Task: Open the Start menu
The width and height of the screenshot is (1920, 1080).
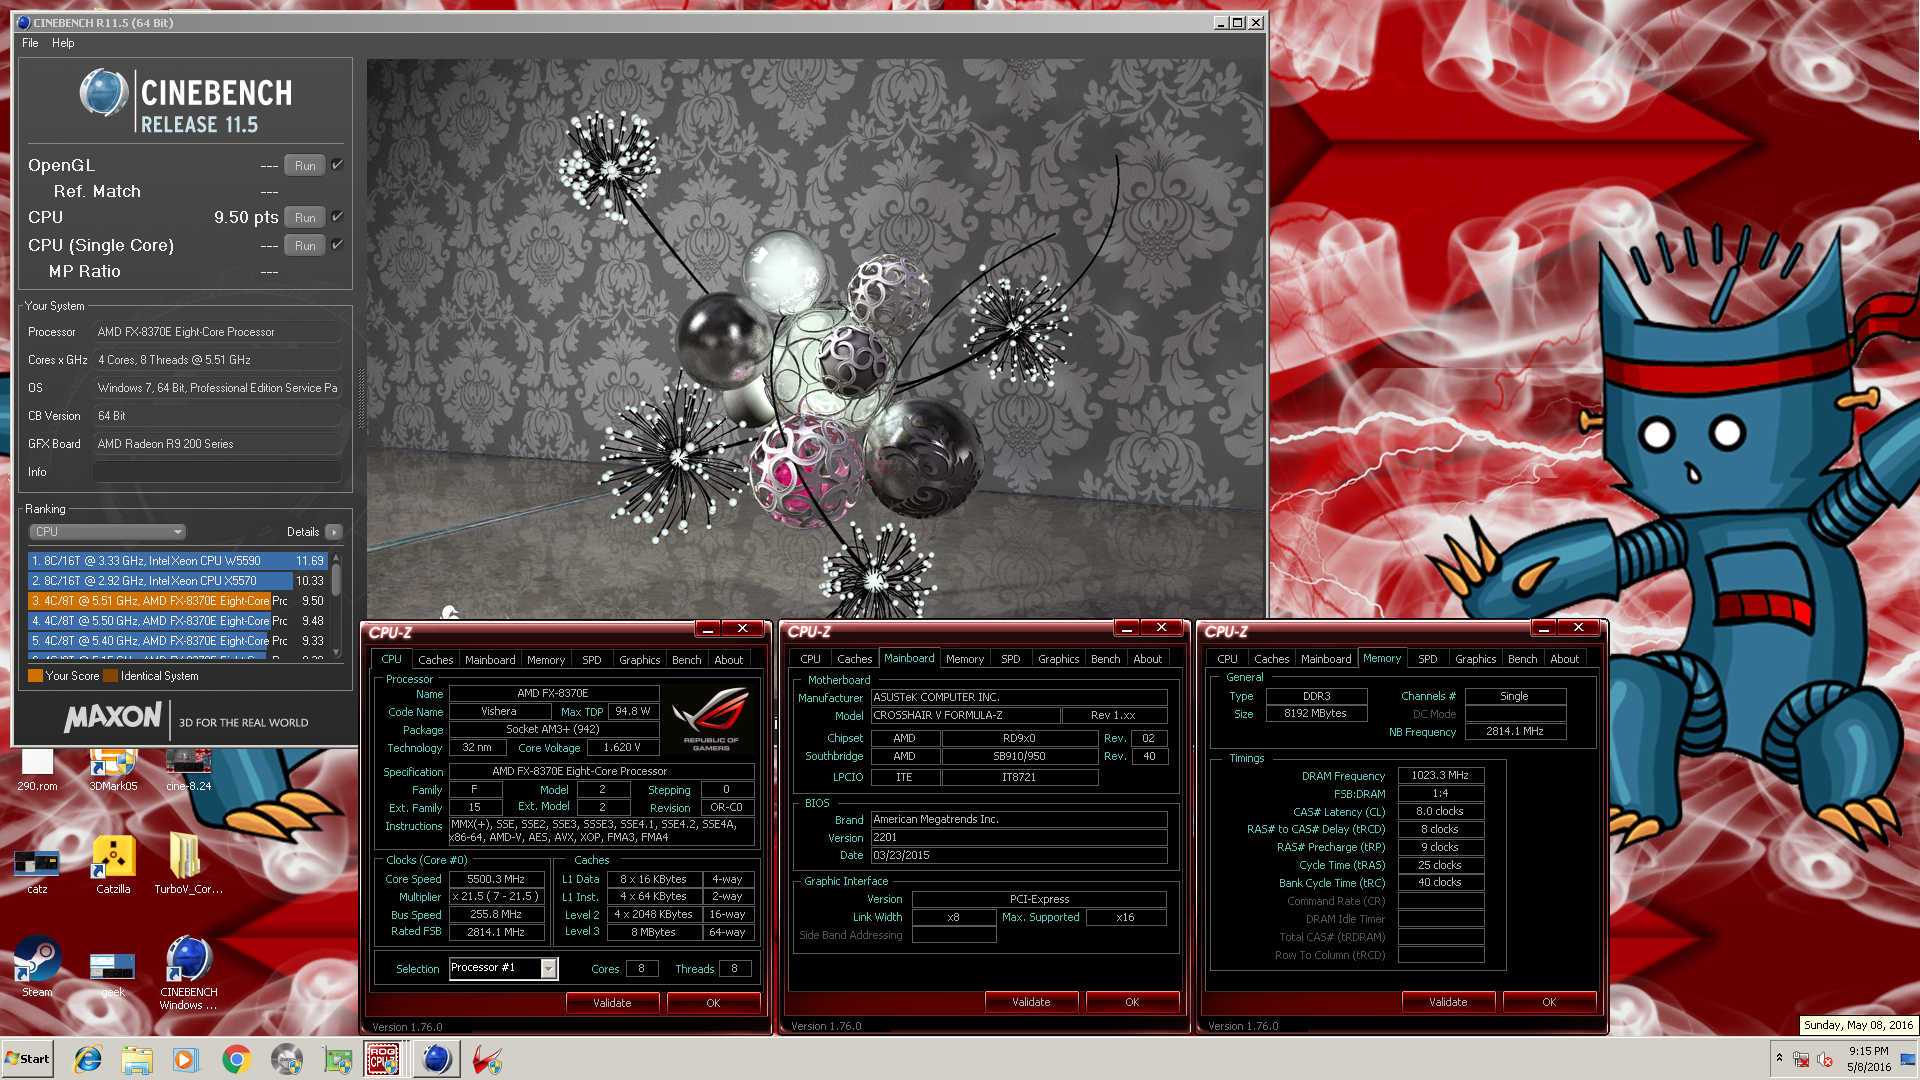Action: pyautogui.click(x=28, y=1059)
